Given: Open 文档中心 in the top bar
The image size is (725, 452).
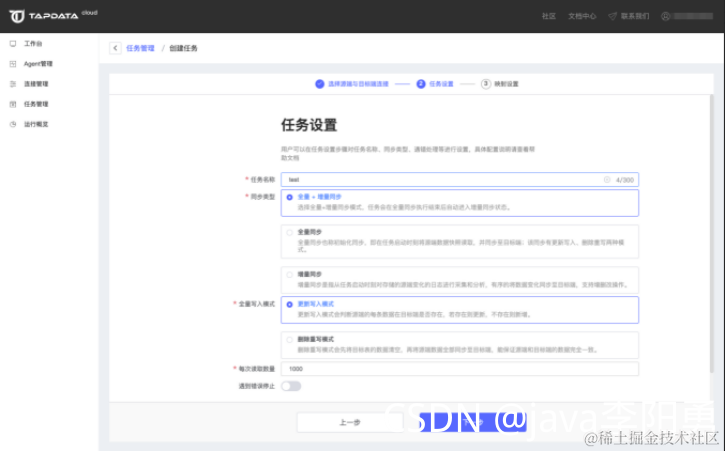Looking at the screenshot, I should click(582, 16).
